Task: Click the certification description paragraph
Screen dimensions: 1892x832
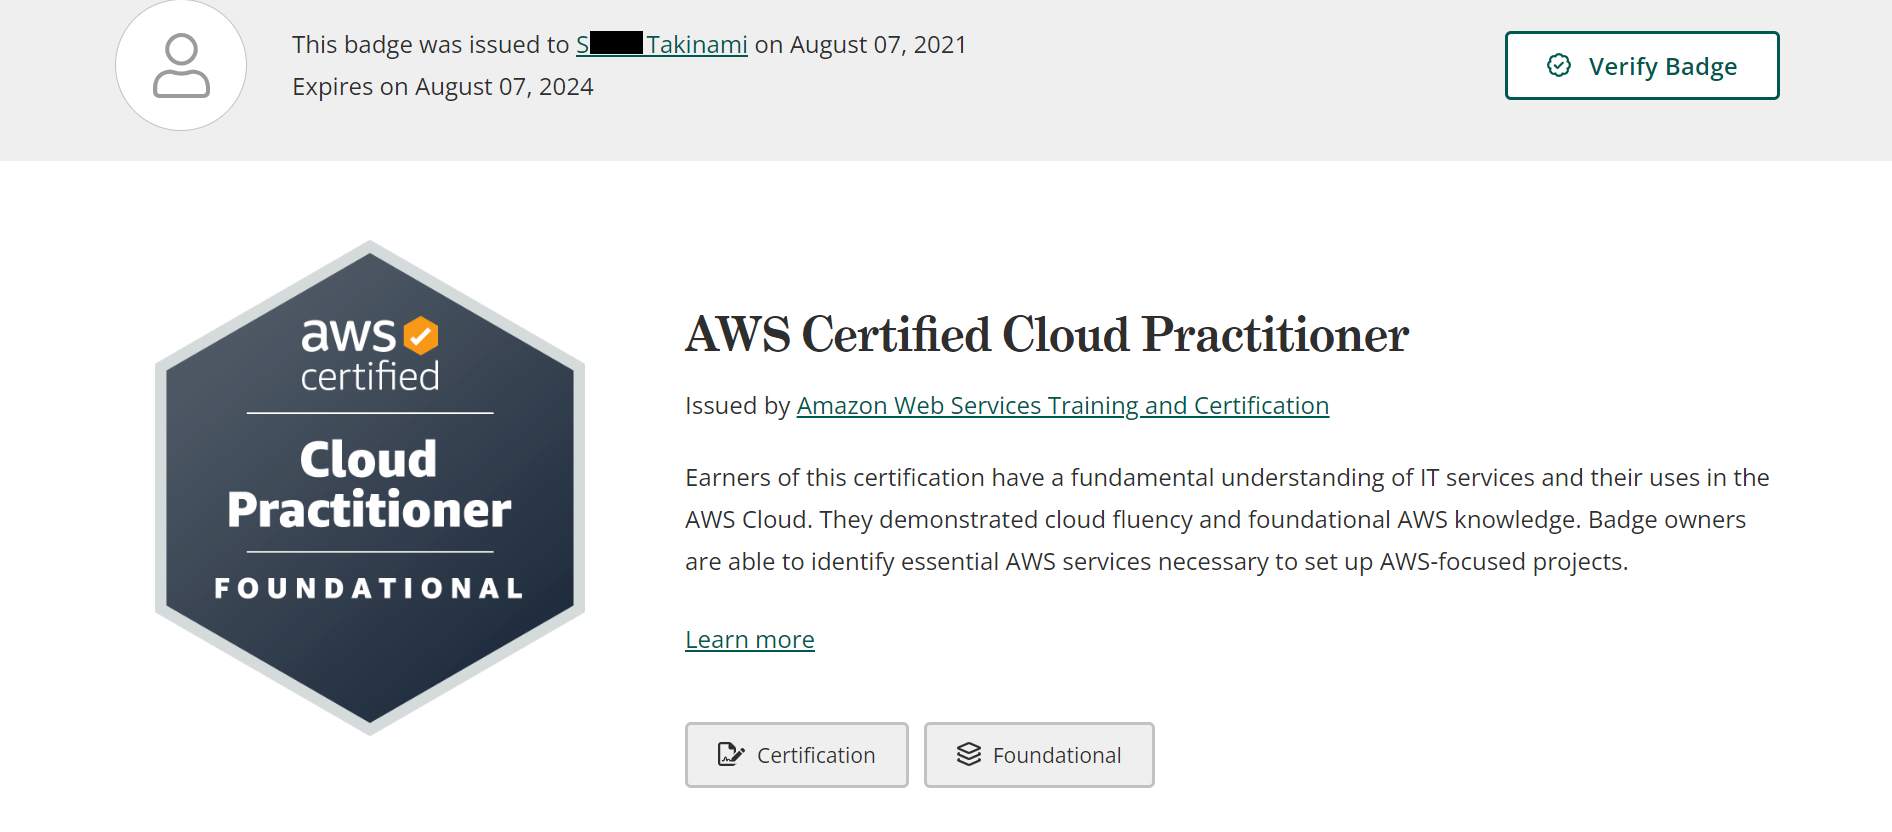Action: pos(1227,520)
